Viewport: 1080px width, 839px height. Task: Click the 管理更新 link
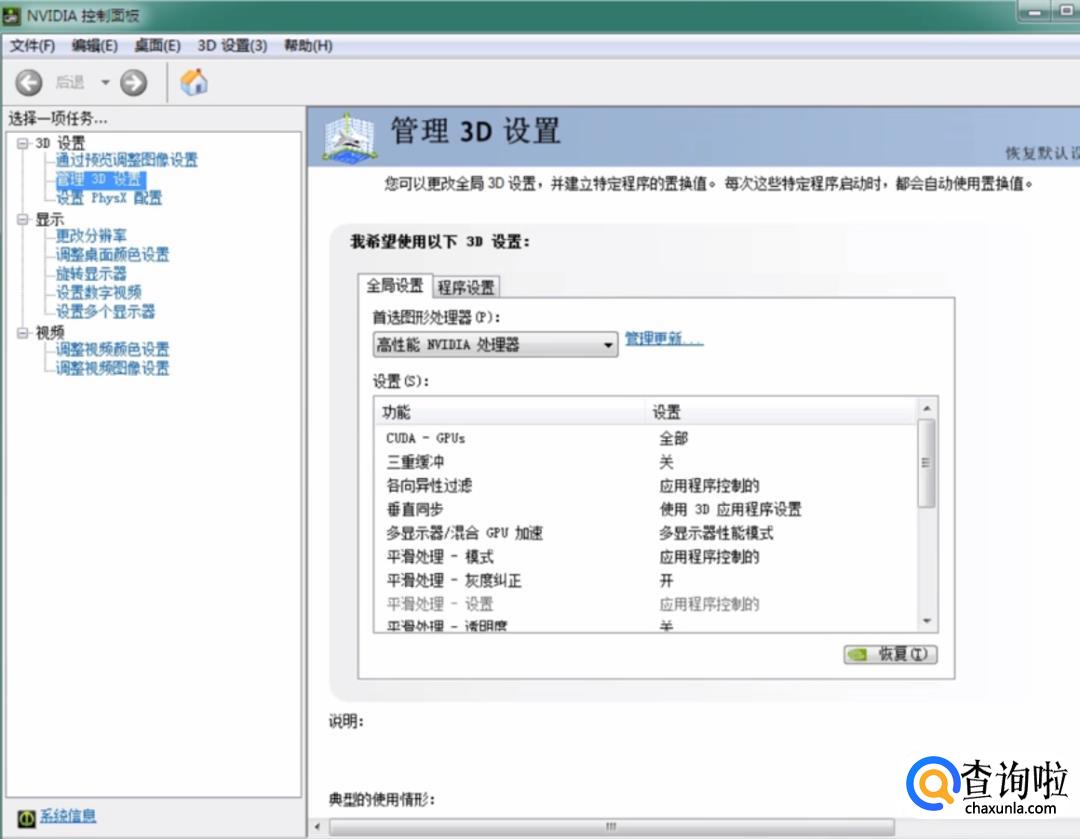[664, 339]
